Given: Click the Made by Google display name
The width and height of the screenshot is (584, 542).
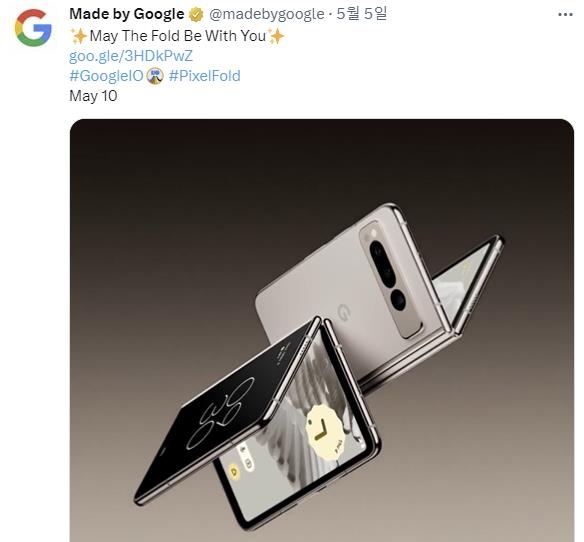Looking at the screenshot, I should click(x=127, y=14).
